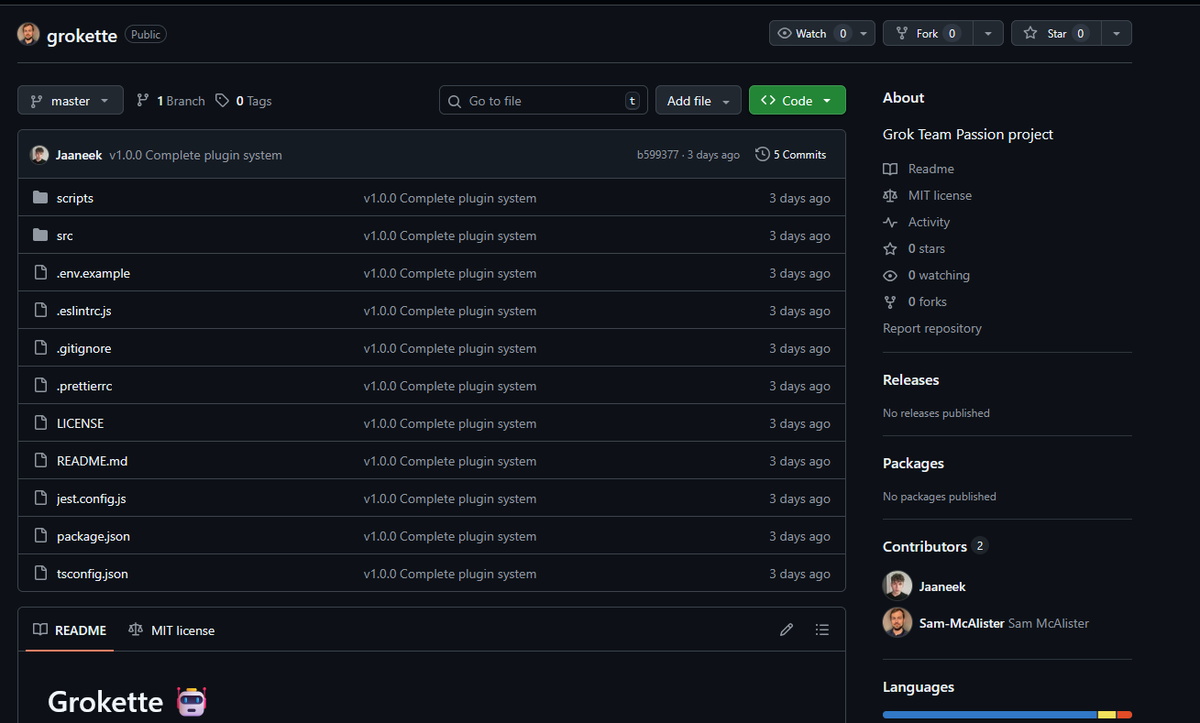Screen dimensions: 1200x723
Task: Star the grokette repository
Action: [1056, 33]
